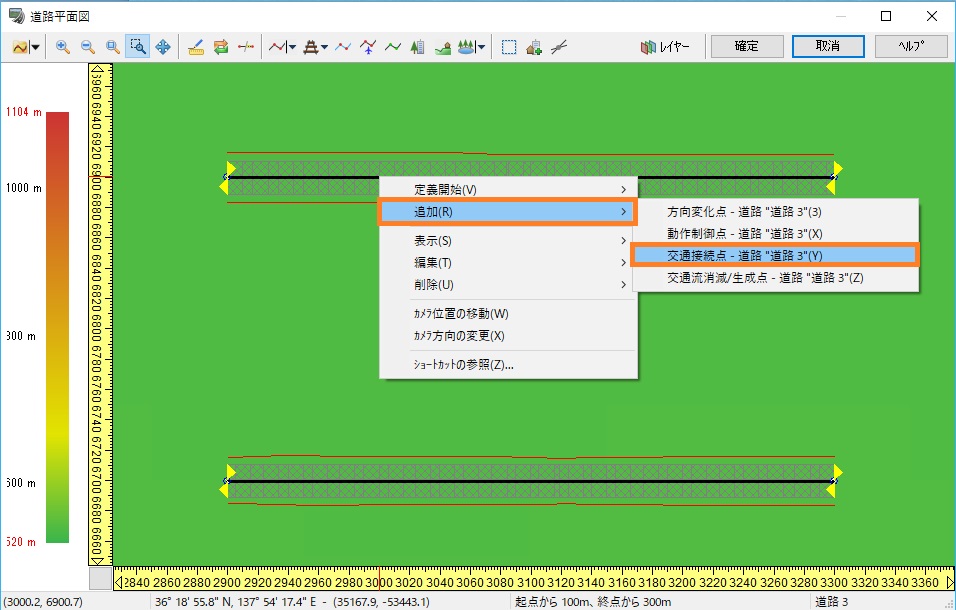This screenshot has width=956, height=610.
Task: Open the 追加(R) context menu item
Action: (507, 212)
